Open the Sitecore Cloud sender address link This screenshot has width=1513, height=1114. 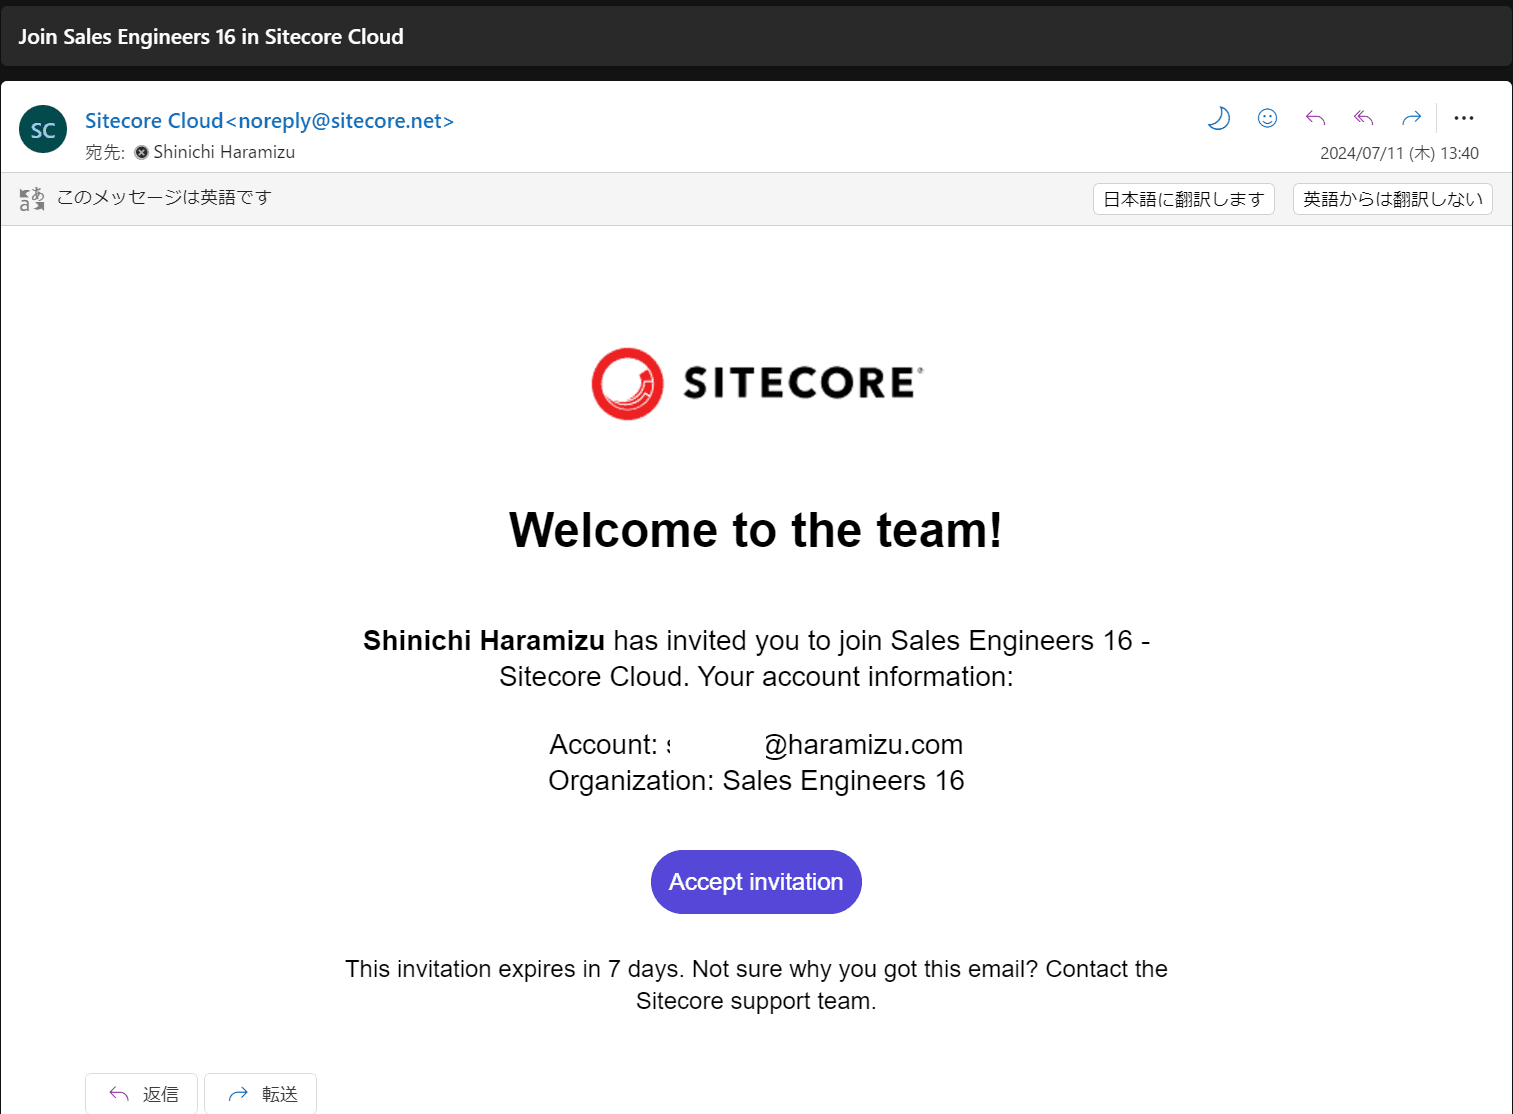click(269, 121)
